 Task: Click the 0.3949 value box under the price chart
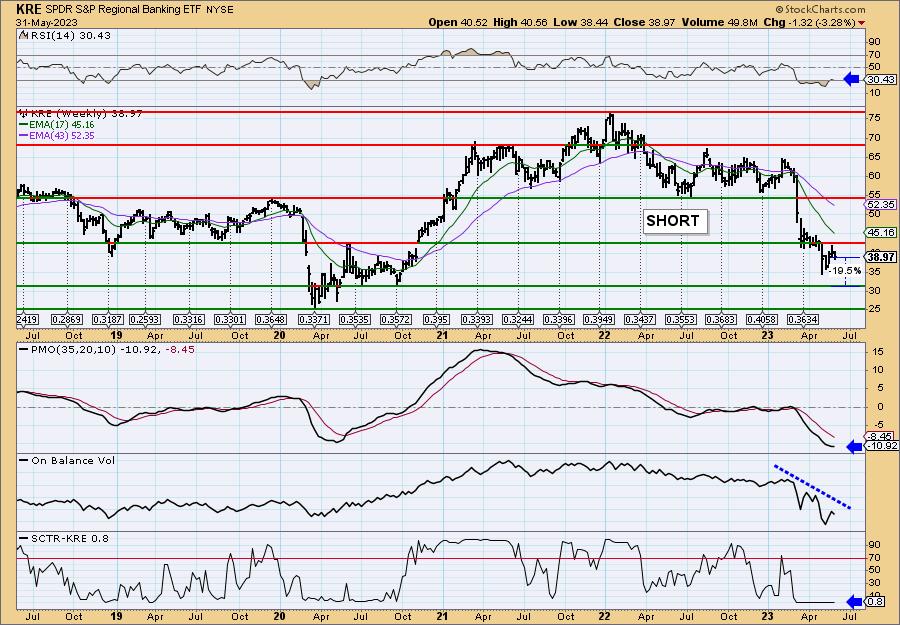599,319
